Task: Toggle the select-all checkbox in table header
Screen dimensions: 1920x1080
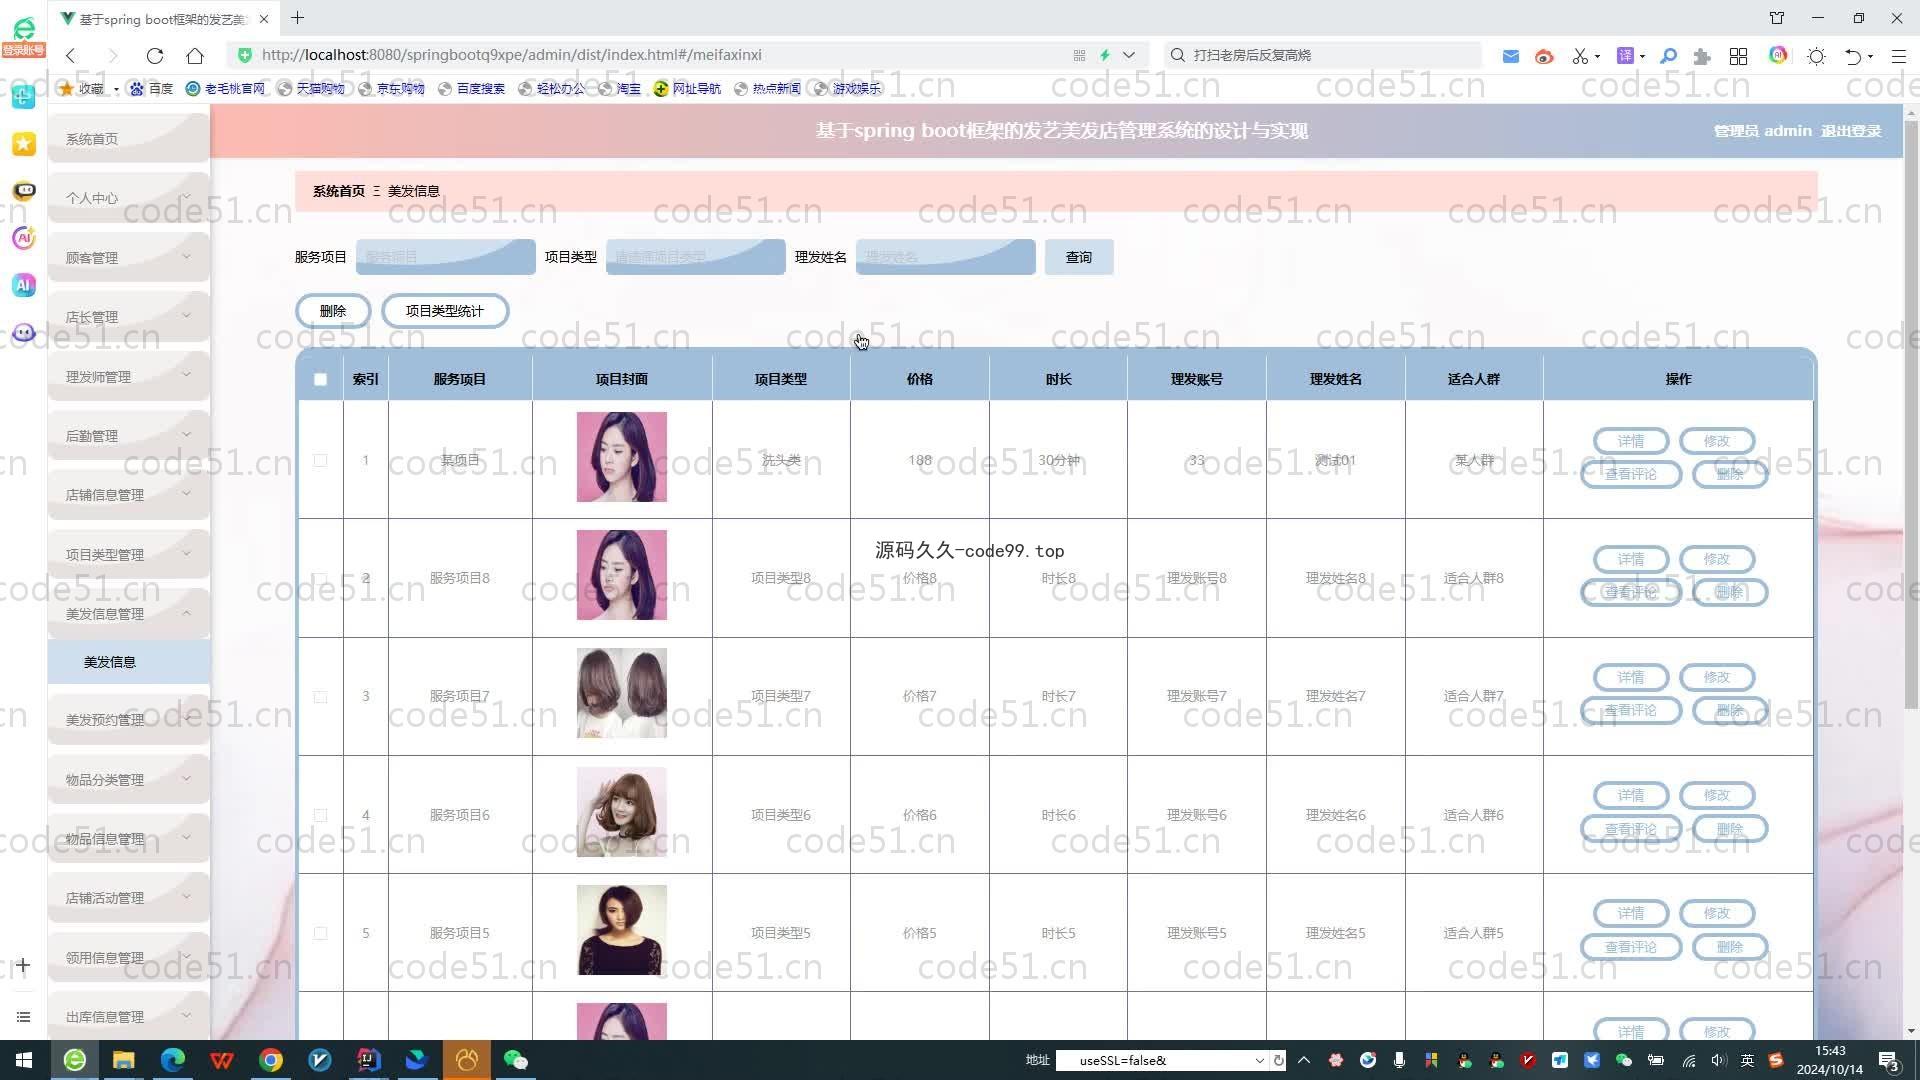Action: point(320,379)
